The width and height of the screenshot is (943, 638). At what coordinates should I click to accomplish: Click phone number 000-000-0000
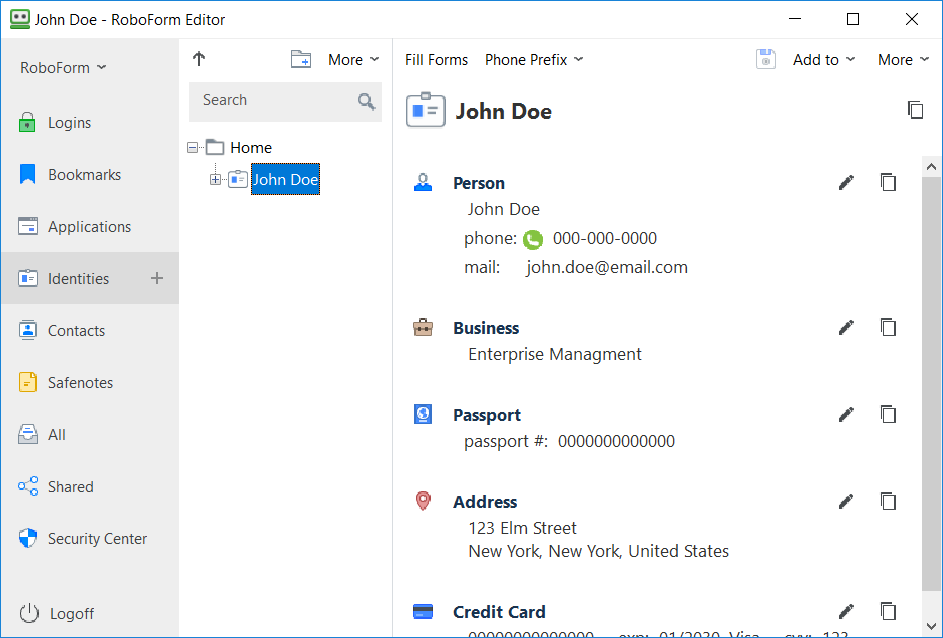click(x=604, y=238)
